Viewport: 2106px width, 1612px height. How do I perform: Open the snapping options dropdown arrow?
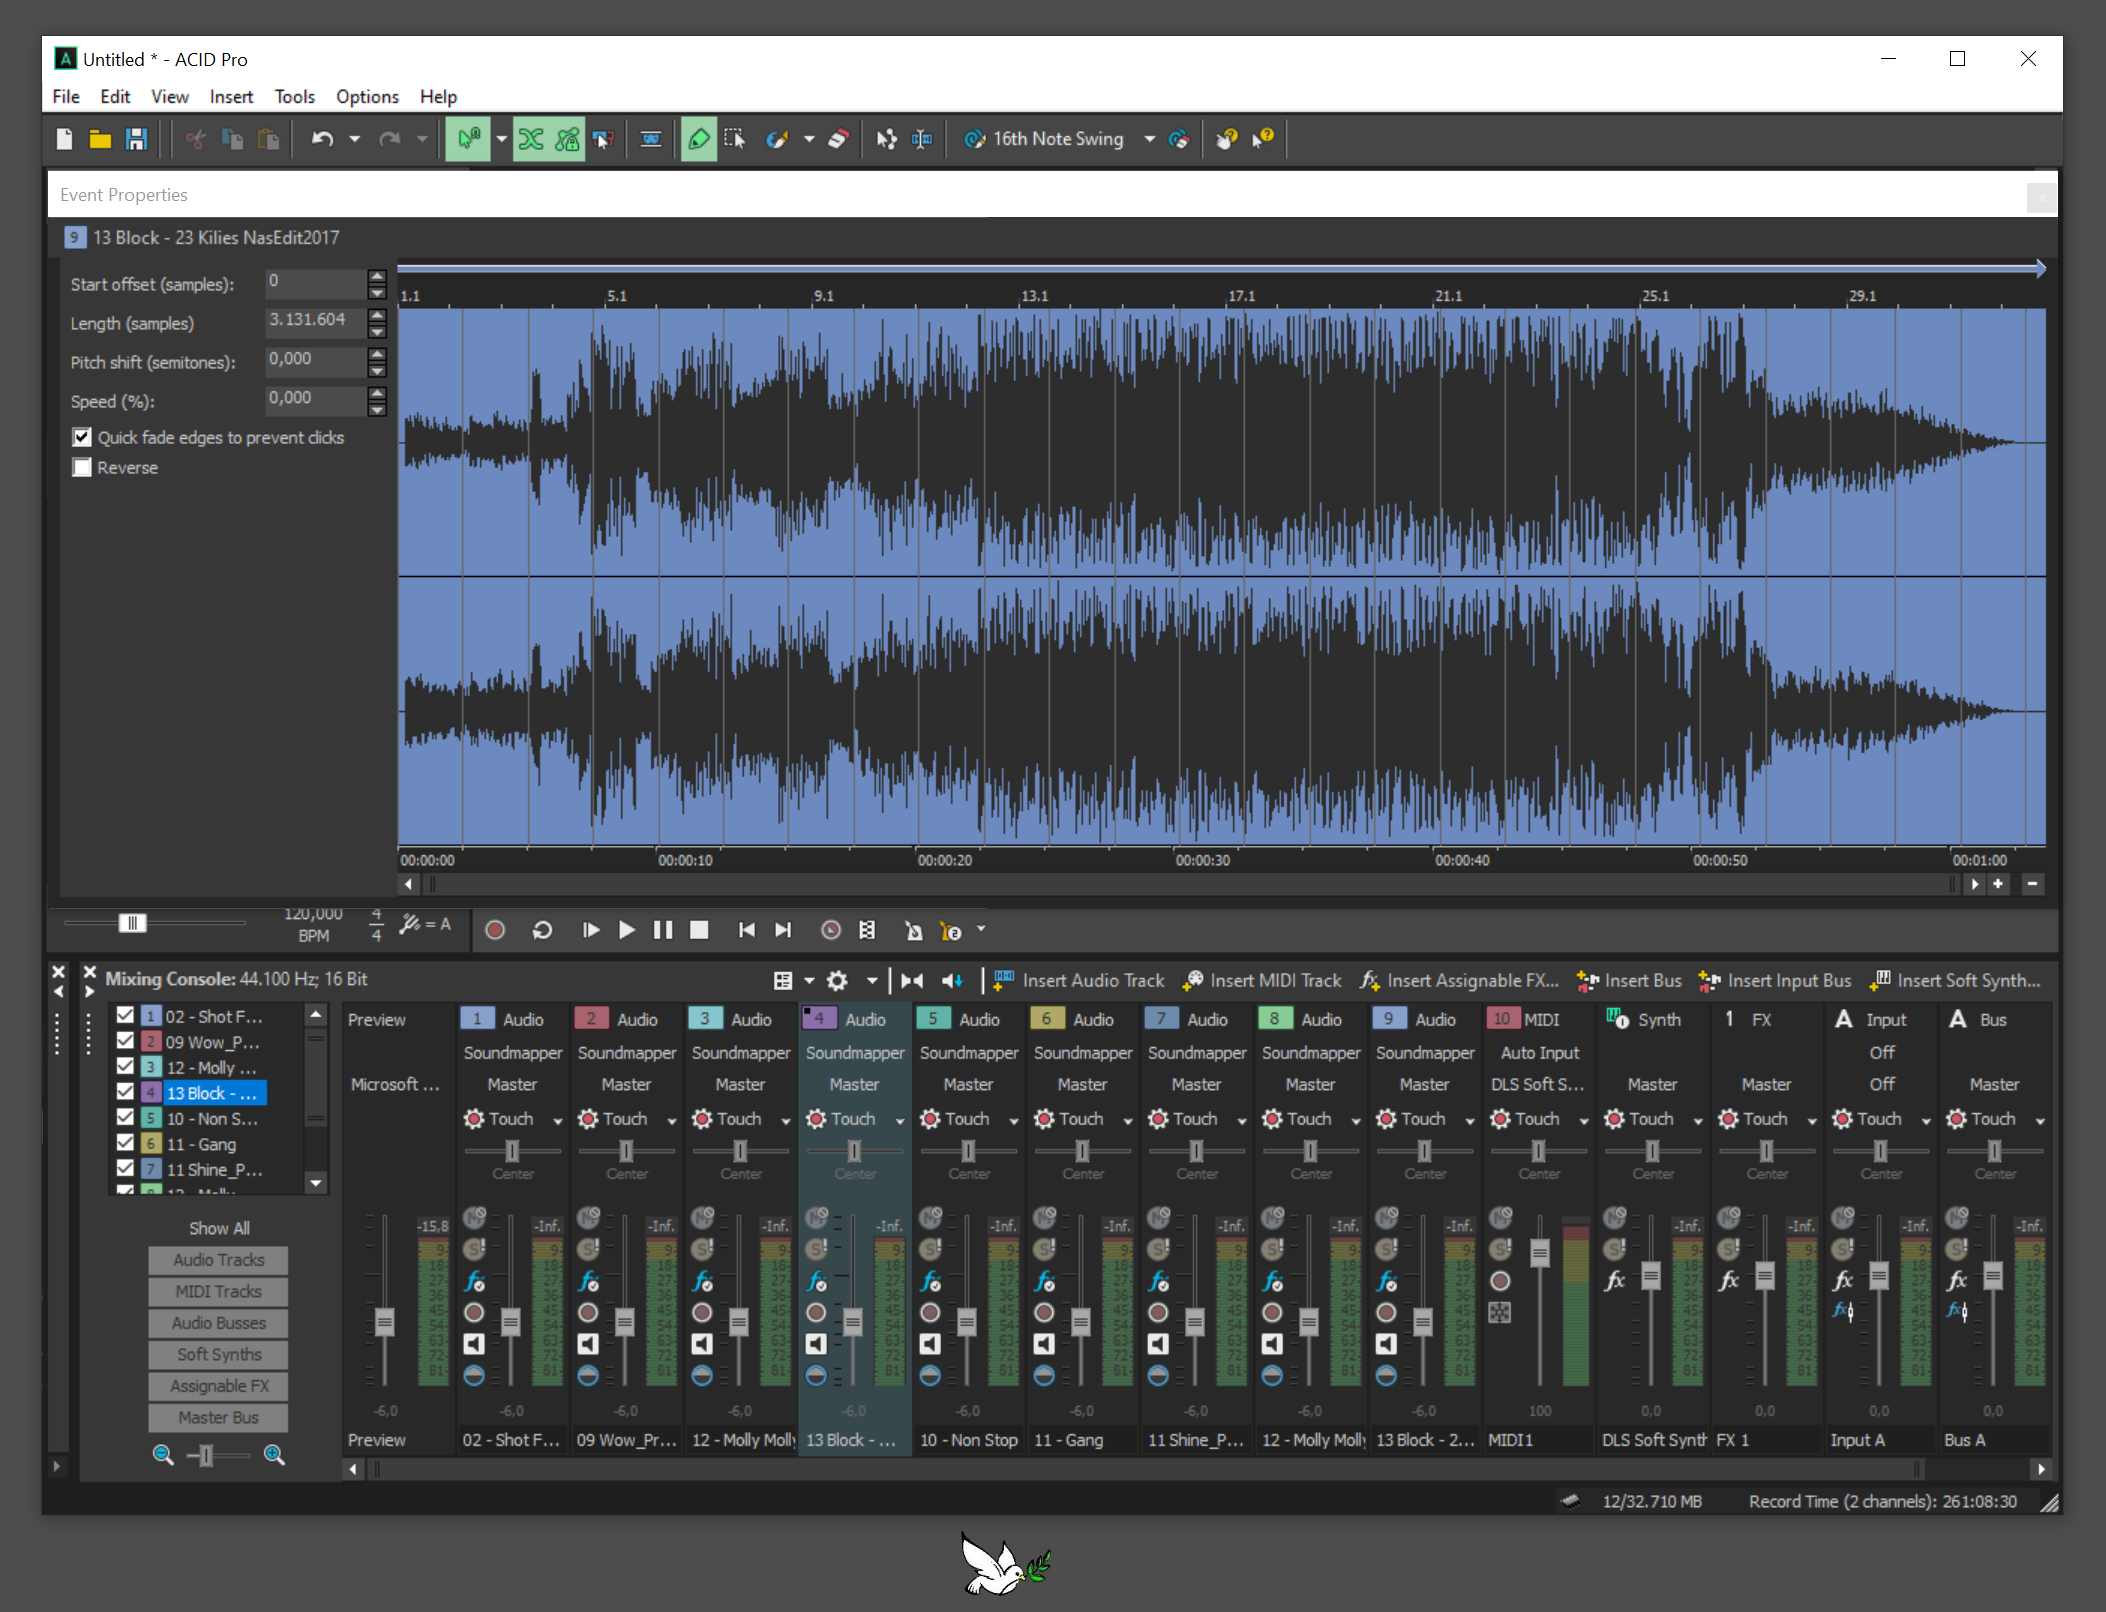point(501,139)
